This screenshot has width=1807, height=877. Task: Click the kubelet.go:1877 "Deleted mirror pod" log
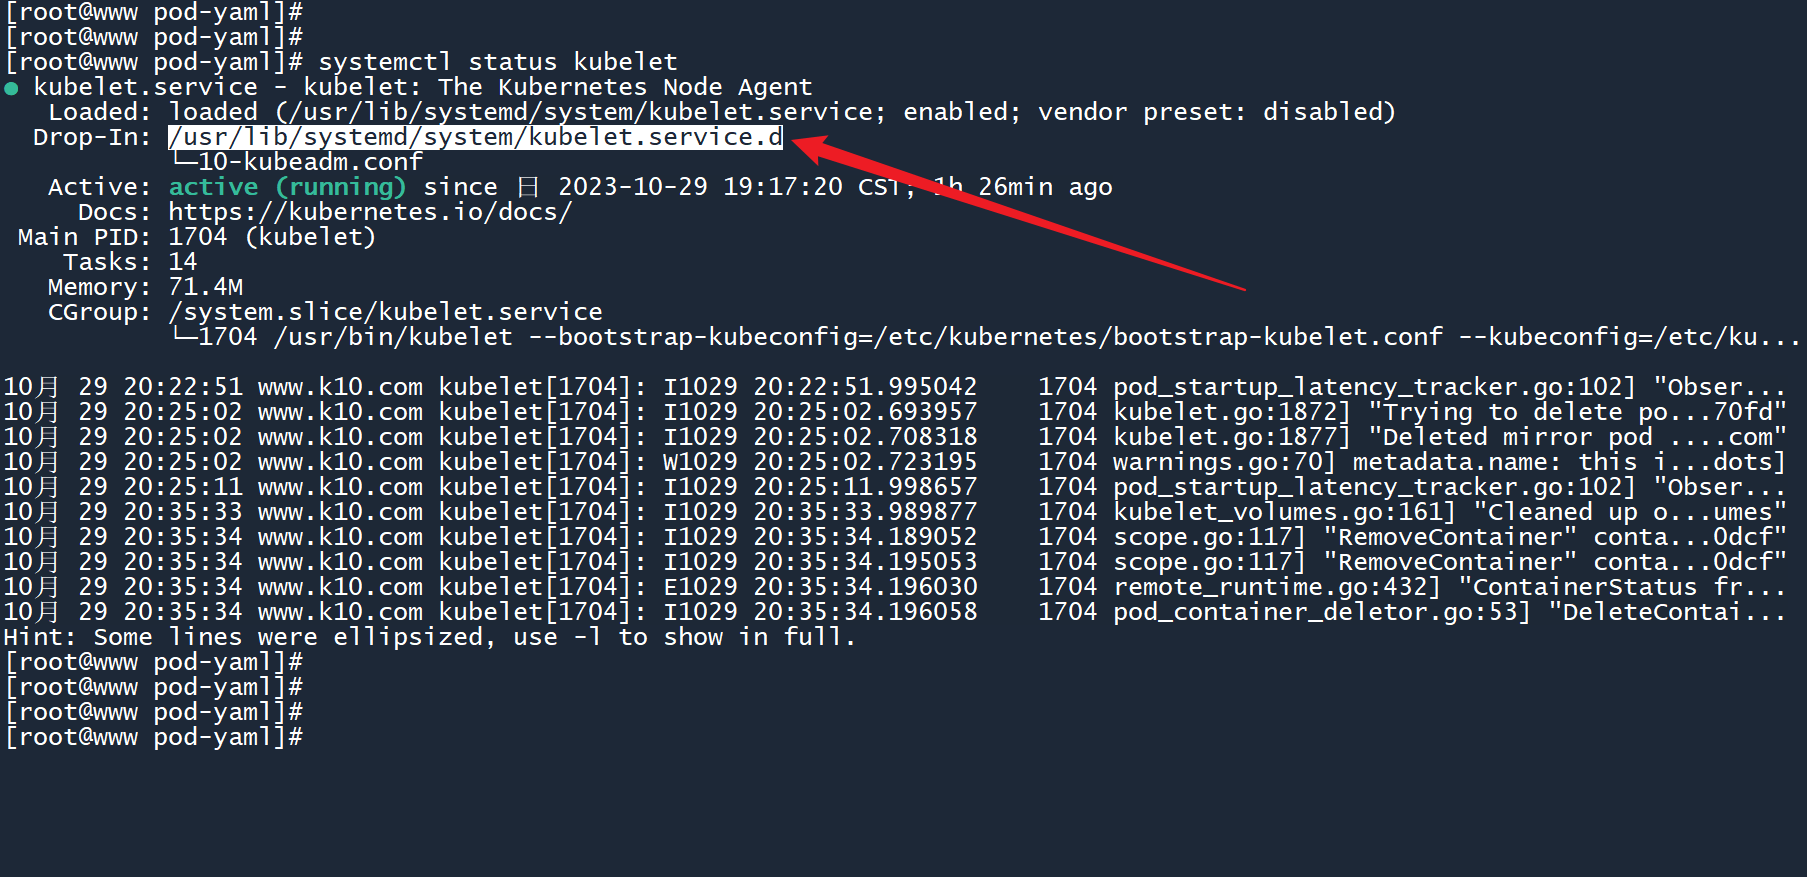pyautogui.click(x=1231, y=437)
